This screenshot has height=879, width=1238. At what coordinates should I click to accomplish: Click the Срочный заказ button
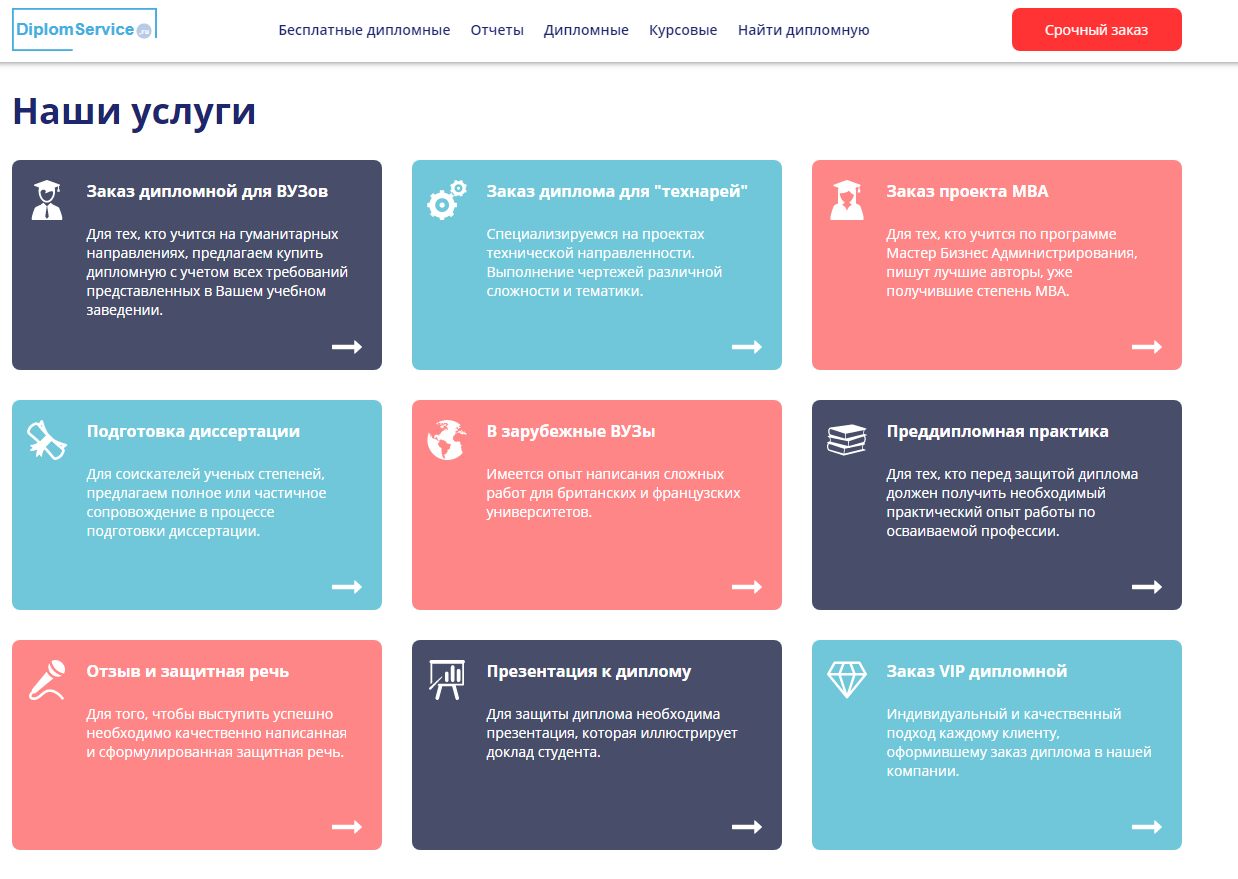1097,30
